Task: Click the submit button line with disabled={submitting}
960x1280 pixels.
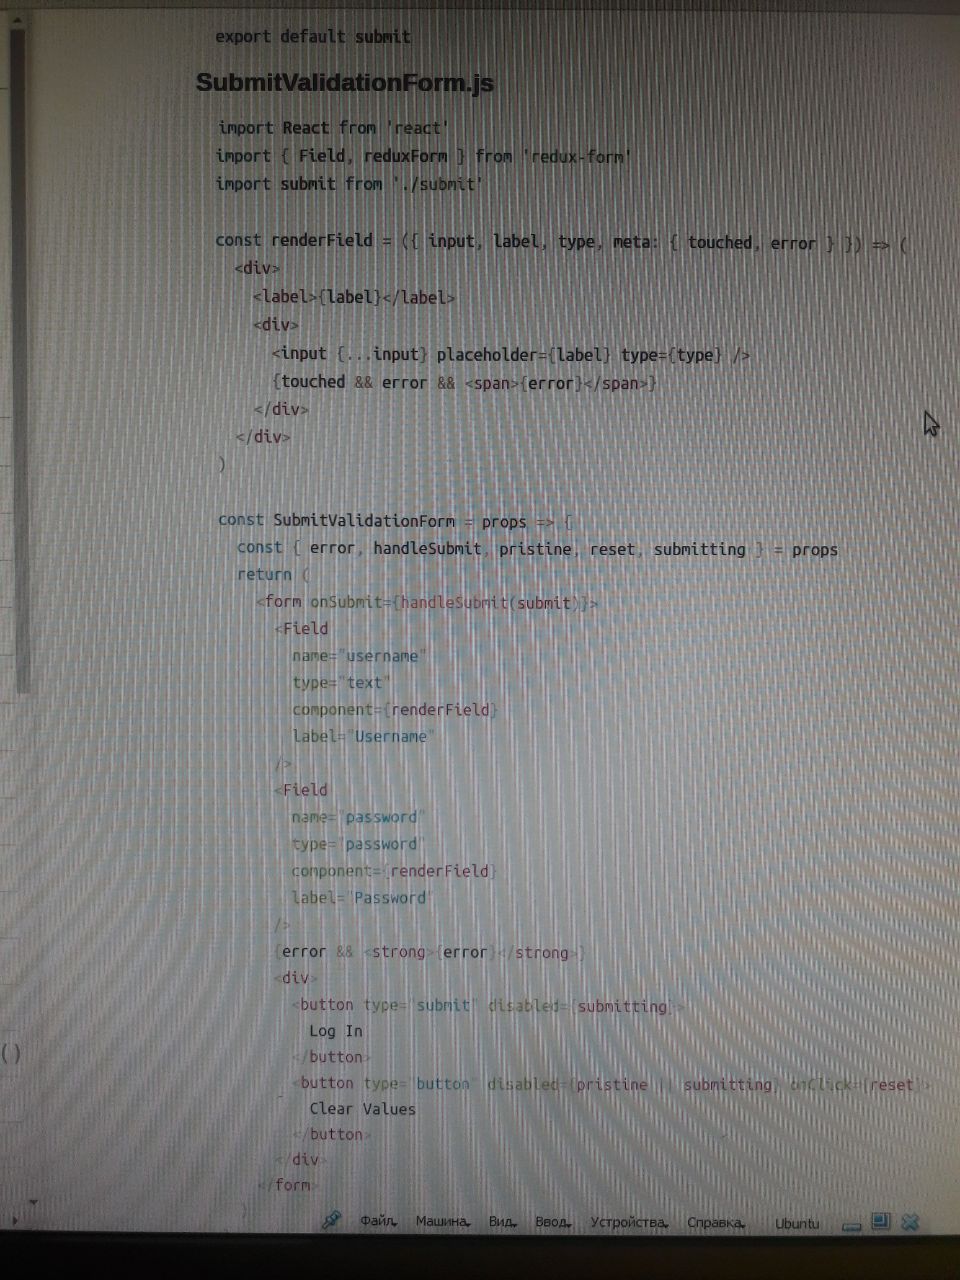Action: [x=489, y=1006]
